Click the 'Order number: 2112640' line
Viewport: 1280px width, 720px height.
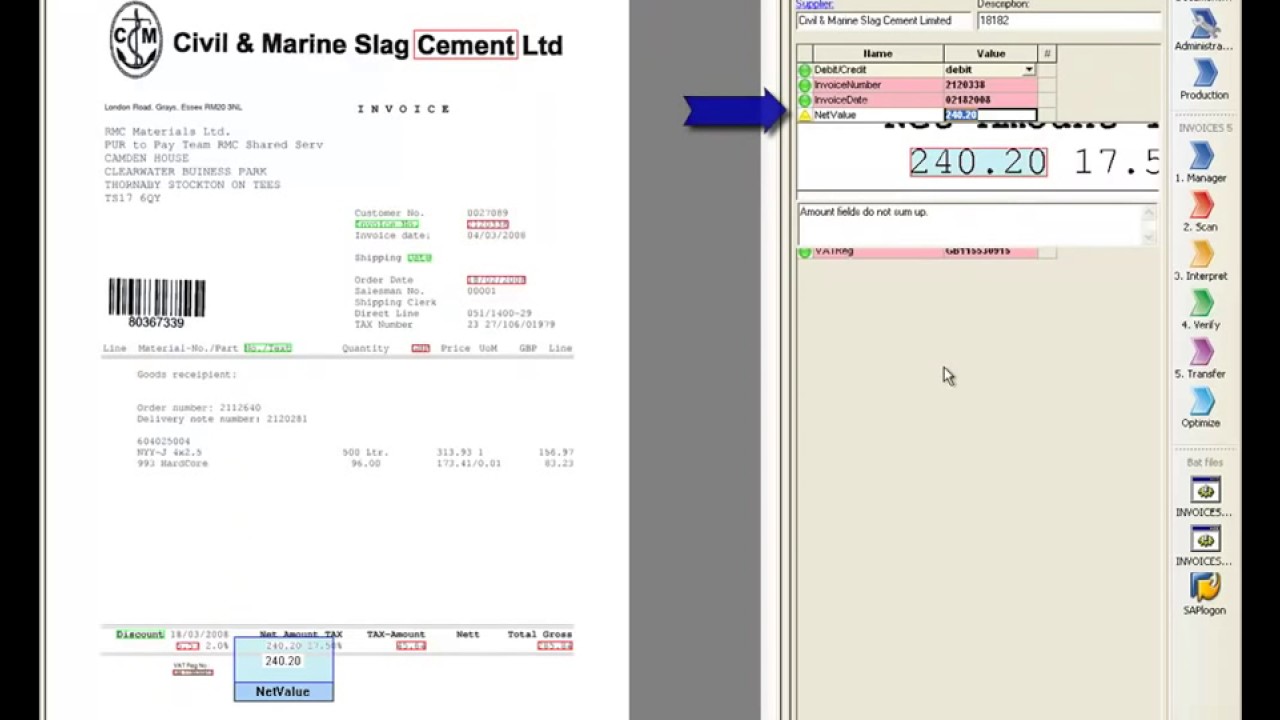pos(199,408)
